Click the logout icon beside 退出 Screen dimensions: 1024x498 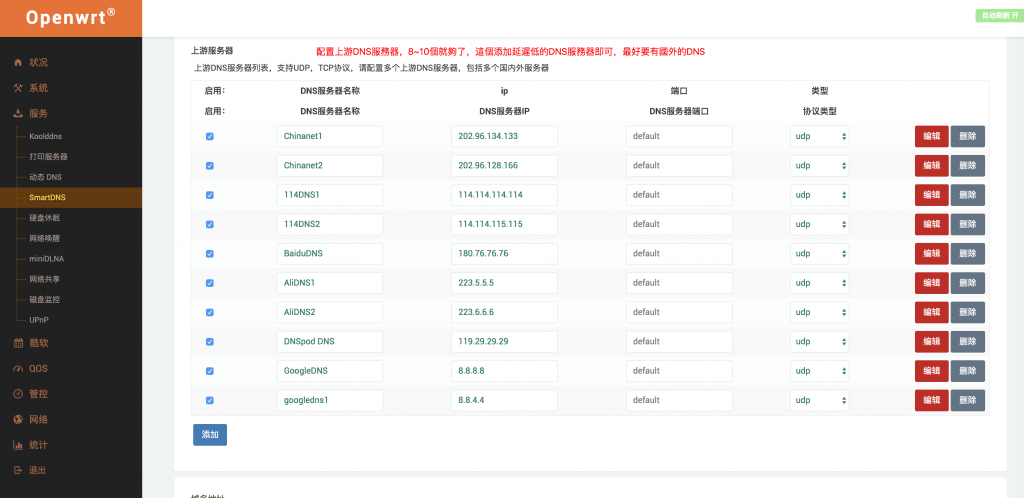pos(18,471)
